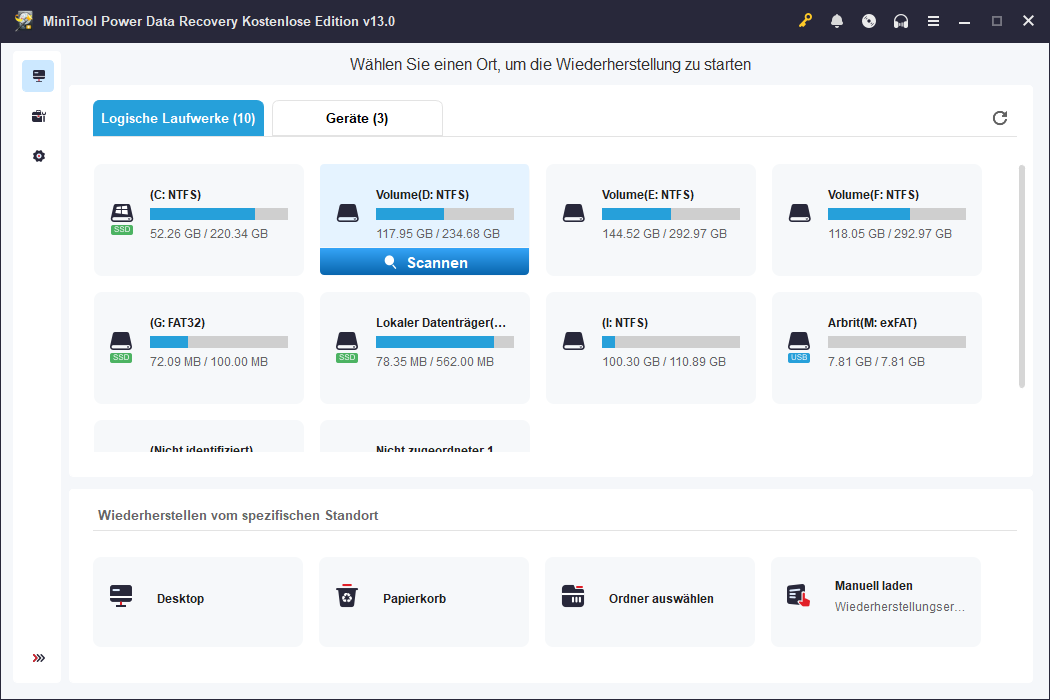1050x700 pixels.
Task: Click the MiniTool app logo icon
Action: 24,21
